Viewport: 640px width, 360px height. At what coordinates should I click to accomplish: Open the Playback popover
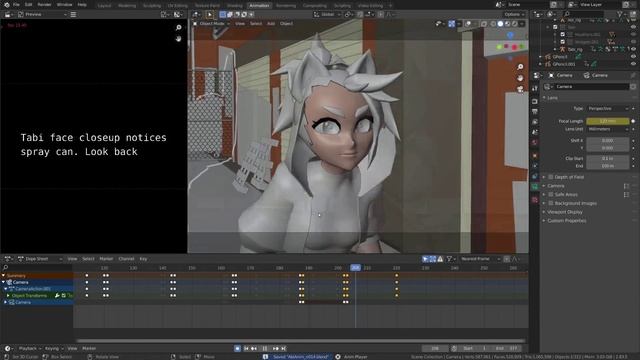(30, 349)
